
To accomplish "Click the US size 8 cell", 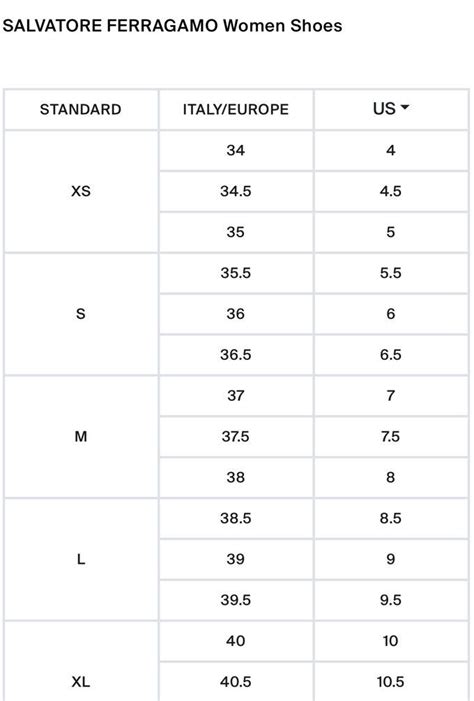I will coord(391,477).
